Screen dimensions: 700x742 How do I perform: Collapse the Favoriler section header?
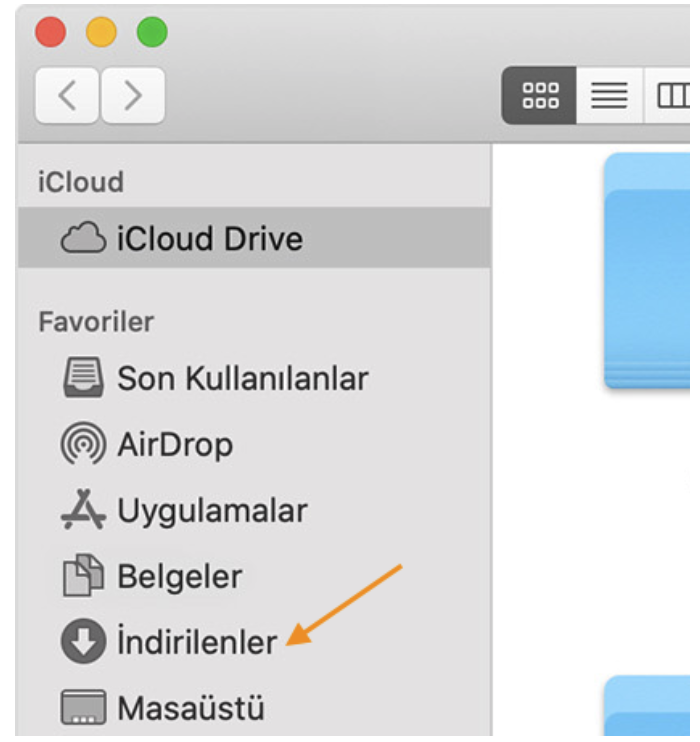[x=97, y=322]
